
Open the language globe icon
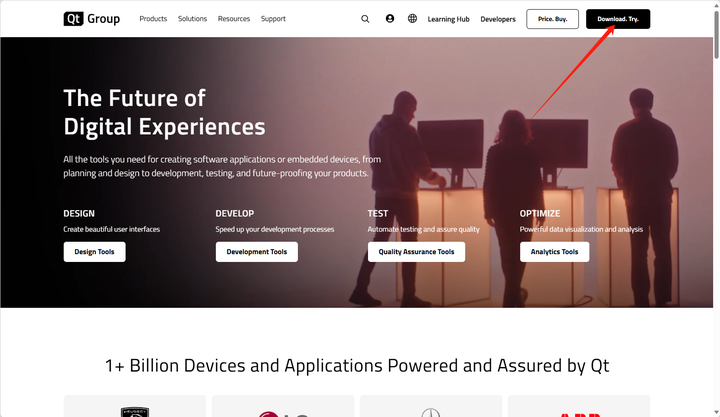click(412, 19)
